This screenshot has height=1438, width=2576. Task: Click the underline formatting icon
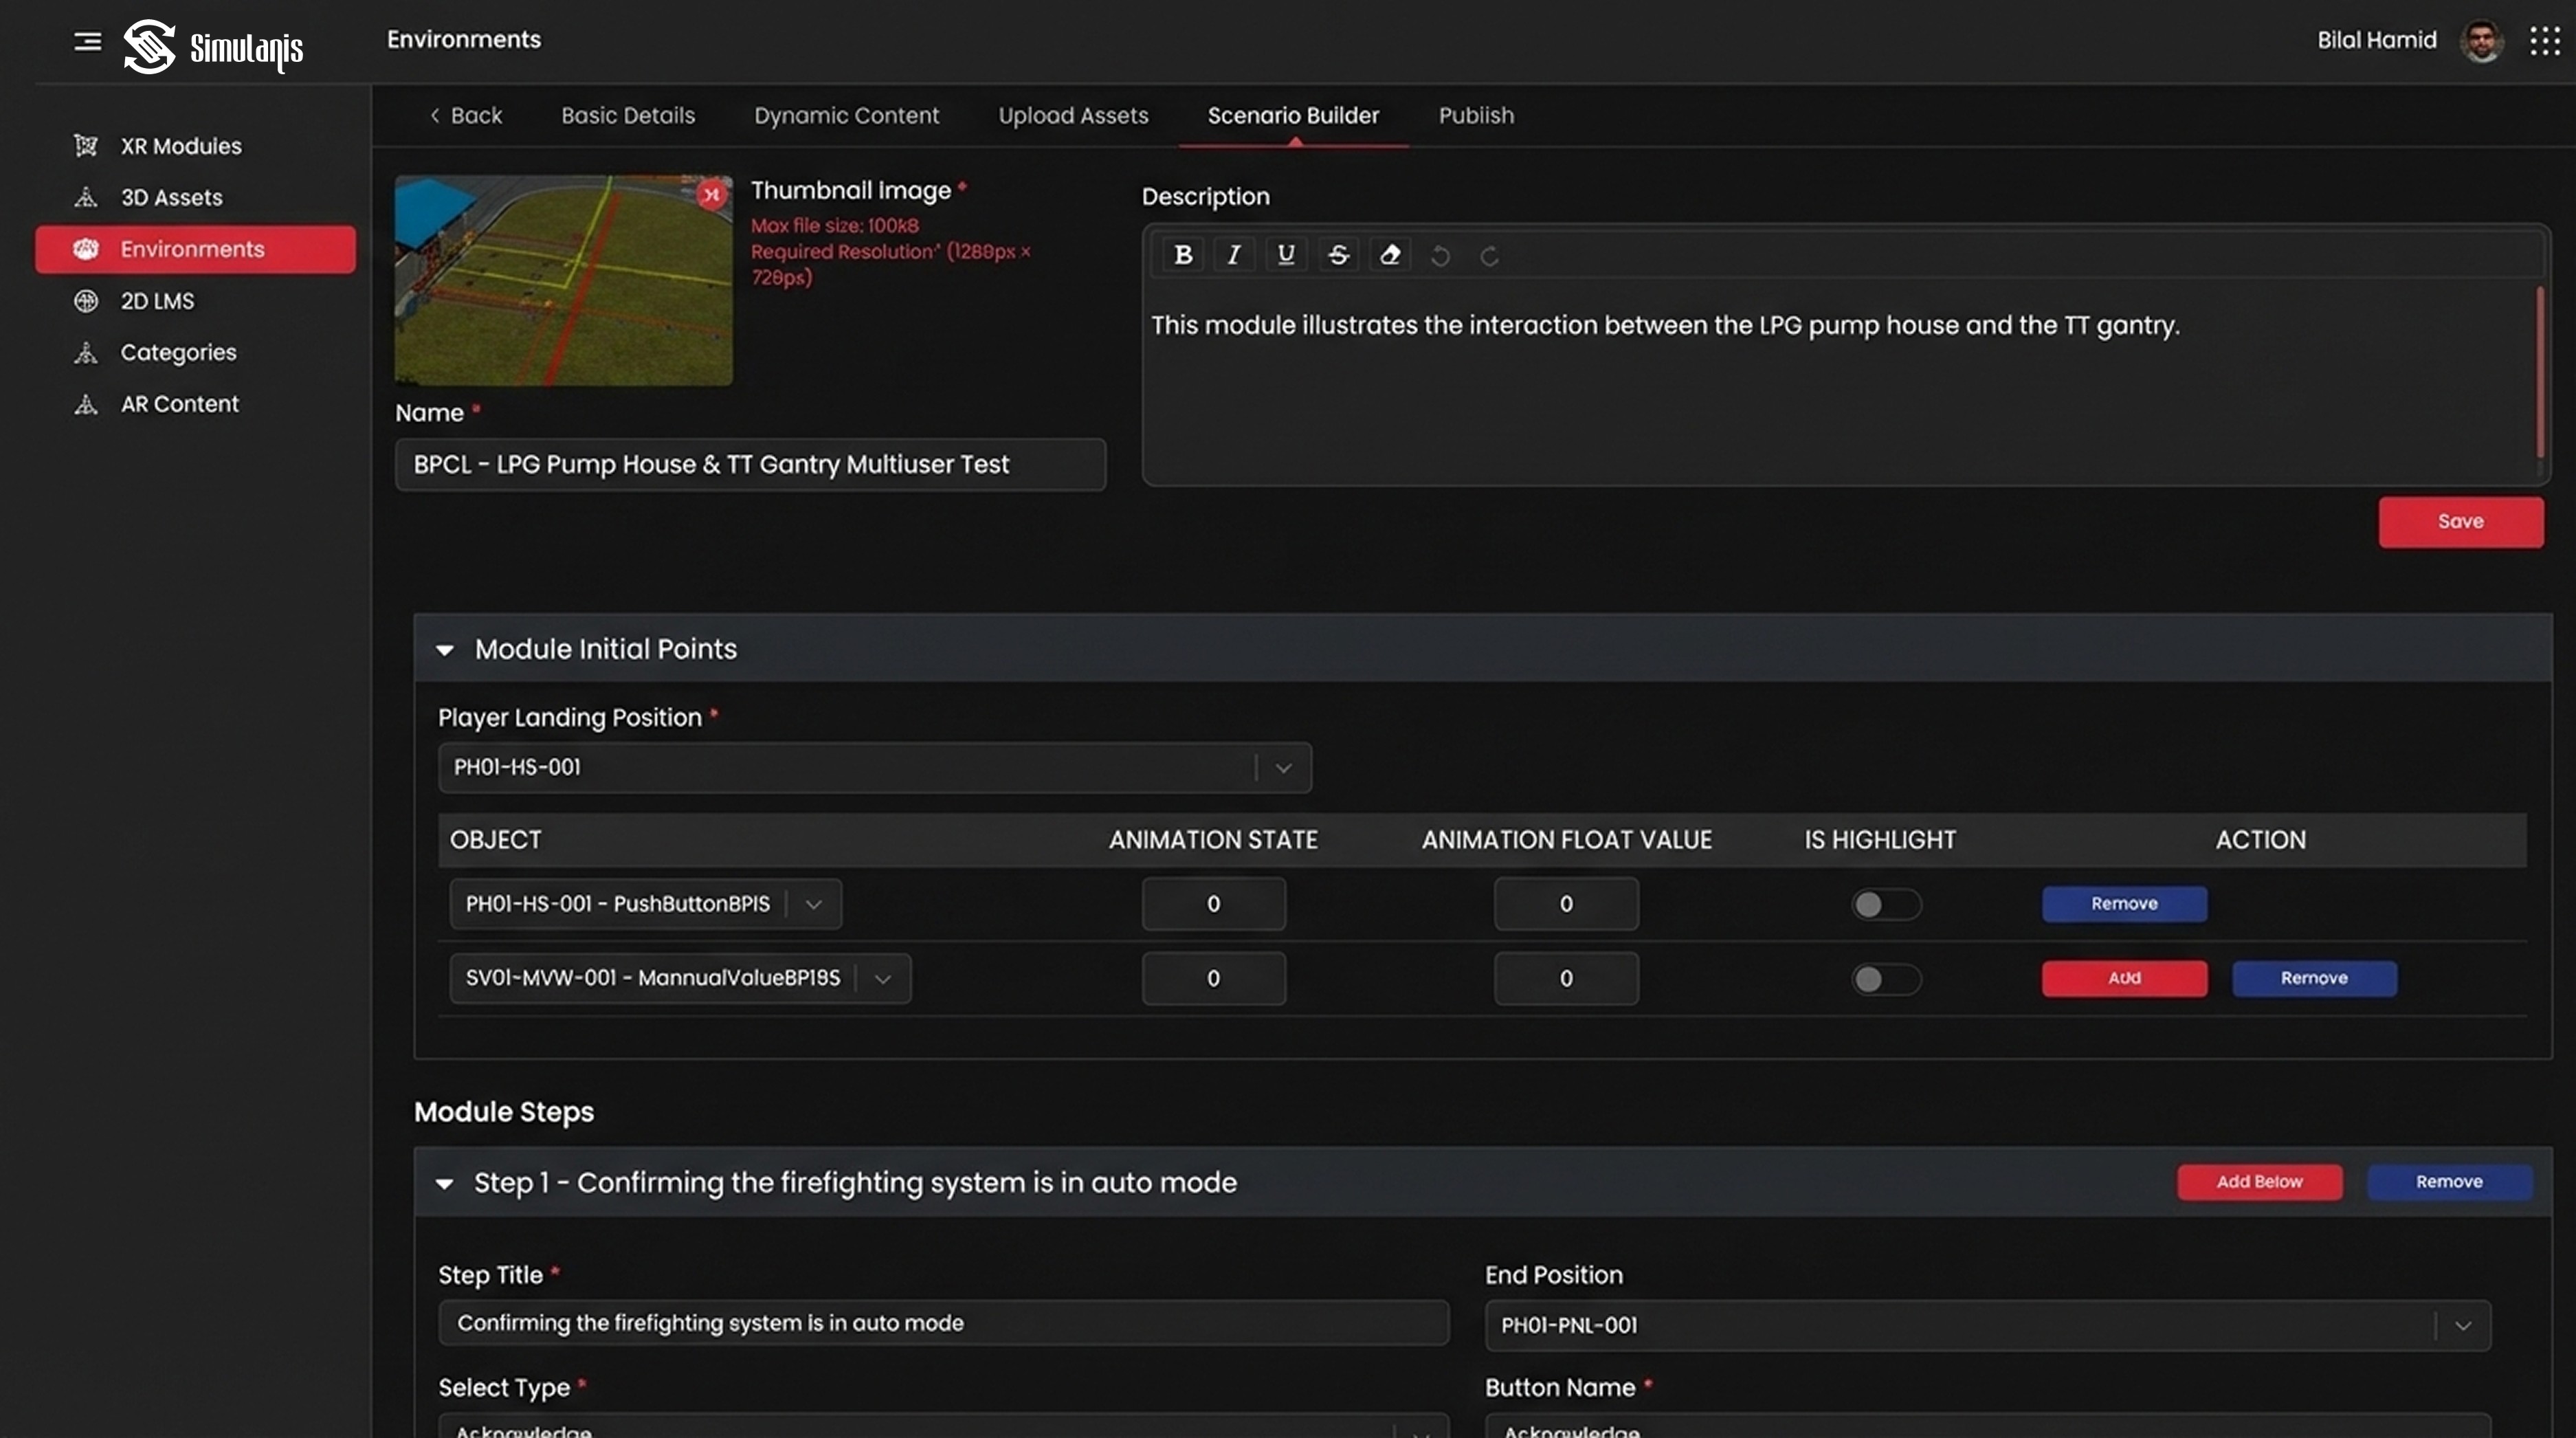1286,255
